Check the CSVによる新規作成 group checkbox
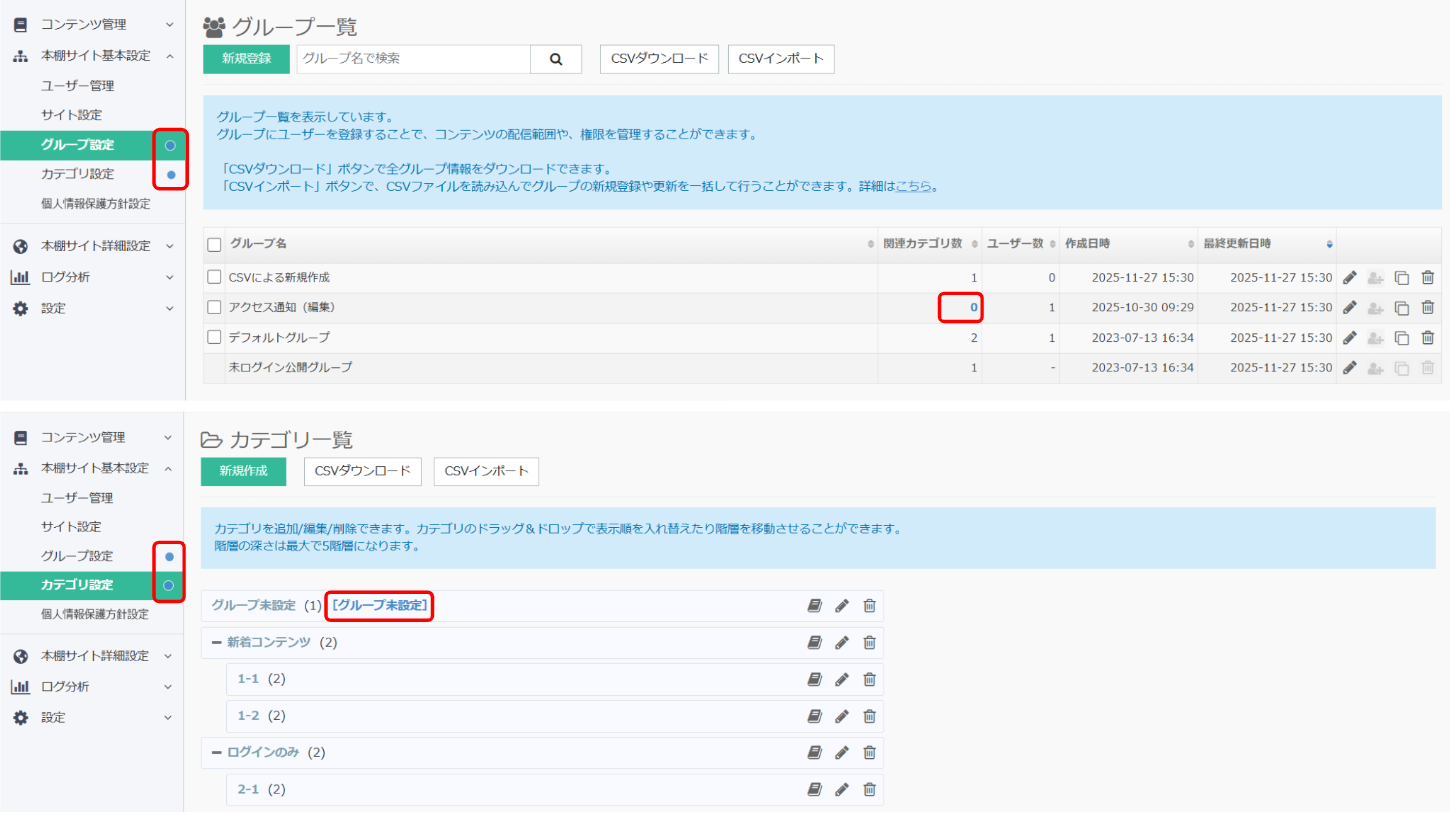Image resolution: width=1450 pixels, height=814 pixels. [214, 277]
